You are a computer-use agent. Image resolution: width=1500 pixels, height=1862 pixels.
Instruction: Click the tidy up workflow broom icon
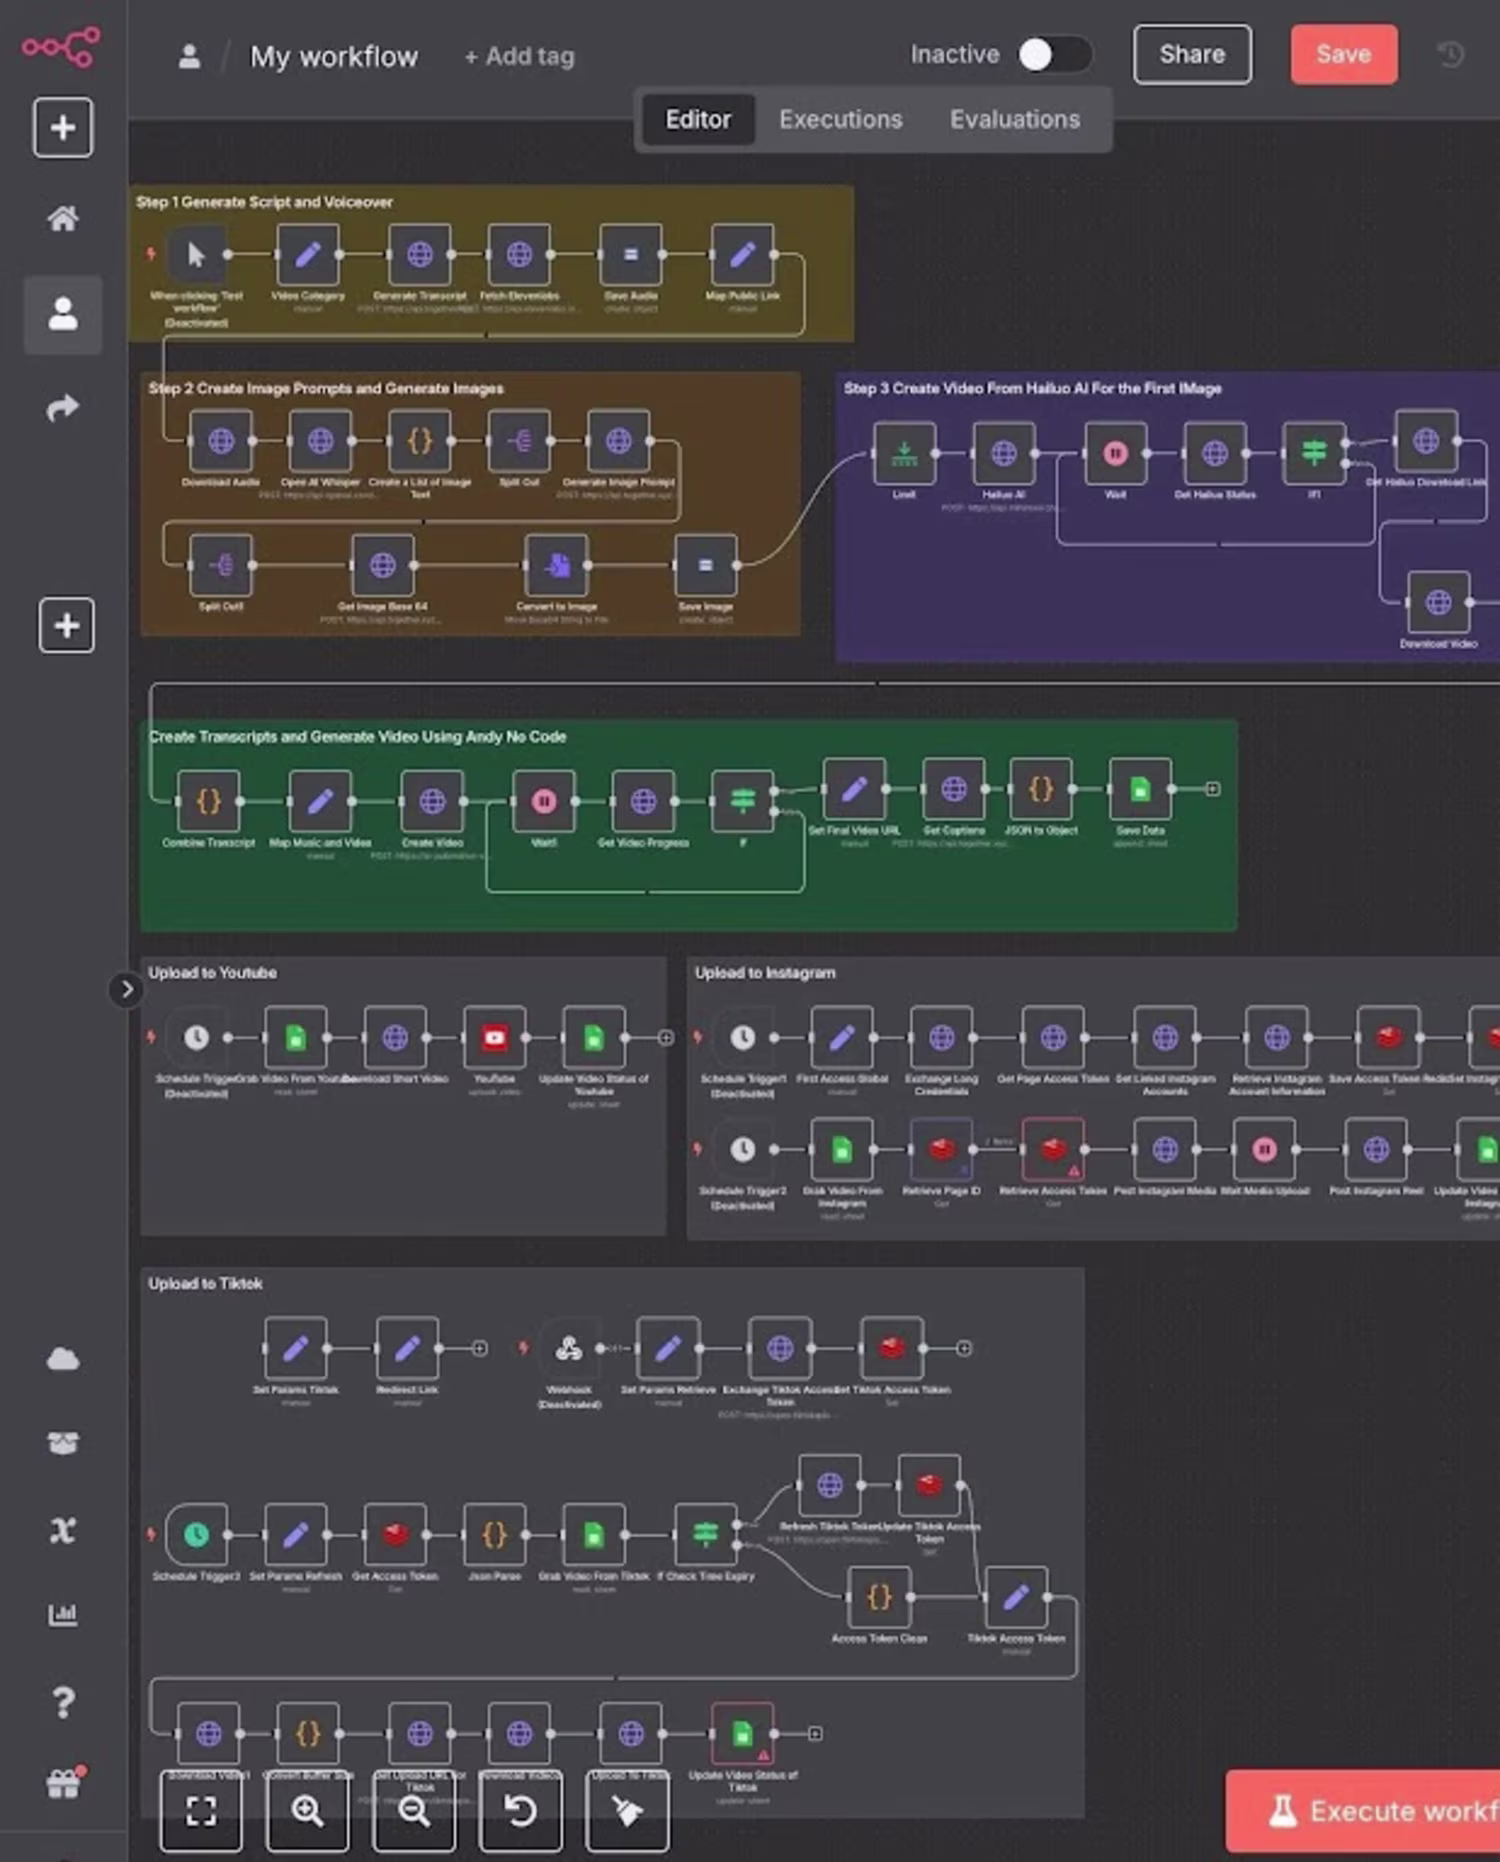(x=628, y=1810)
